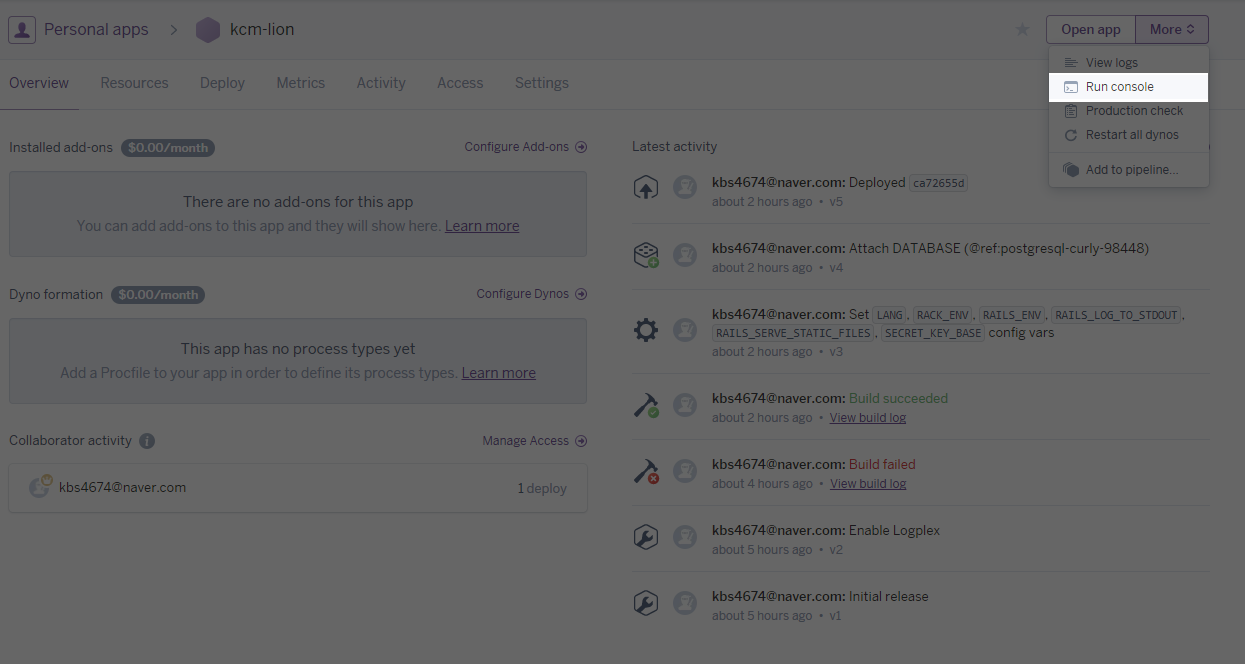Open the Resources tab

click(134, 83)
